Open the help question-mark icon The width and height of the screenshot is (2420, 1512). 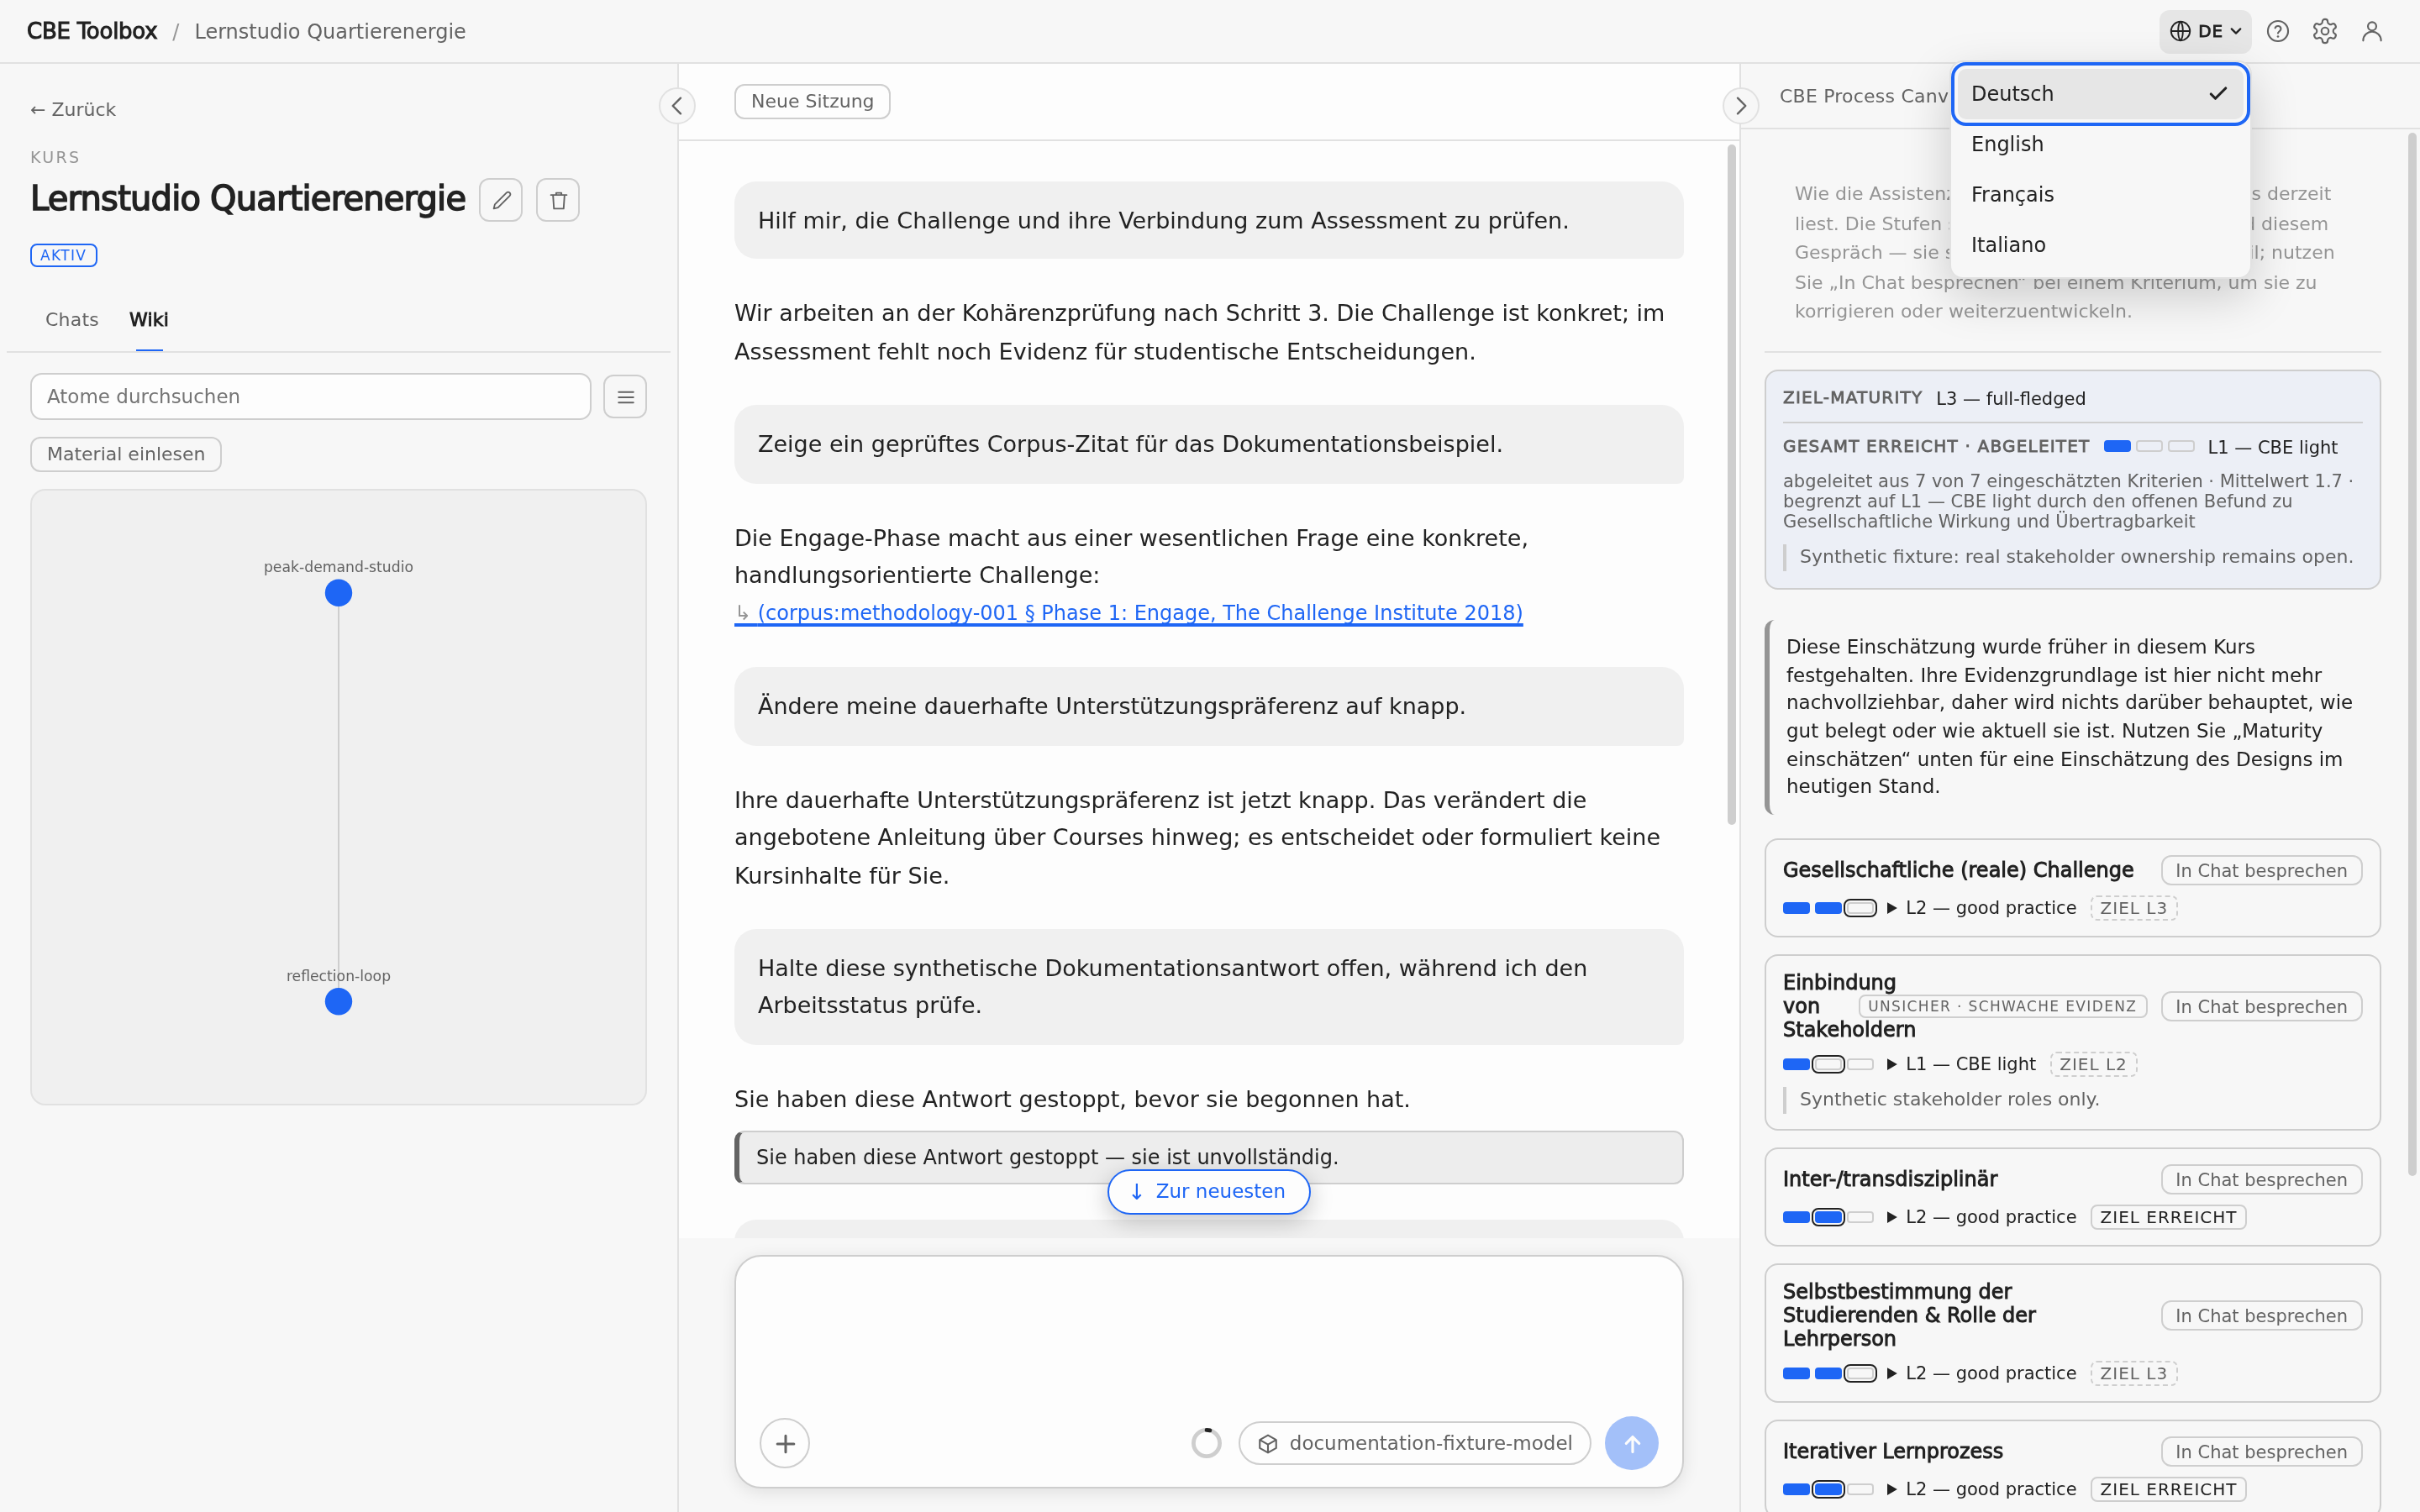tap(2277, 31)
